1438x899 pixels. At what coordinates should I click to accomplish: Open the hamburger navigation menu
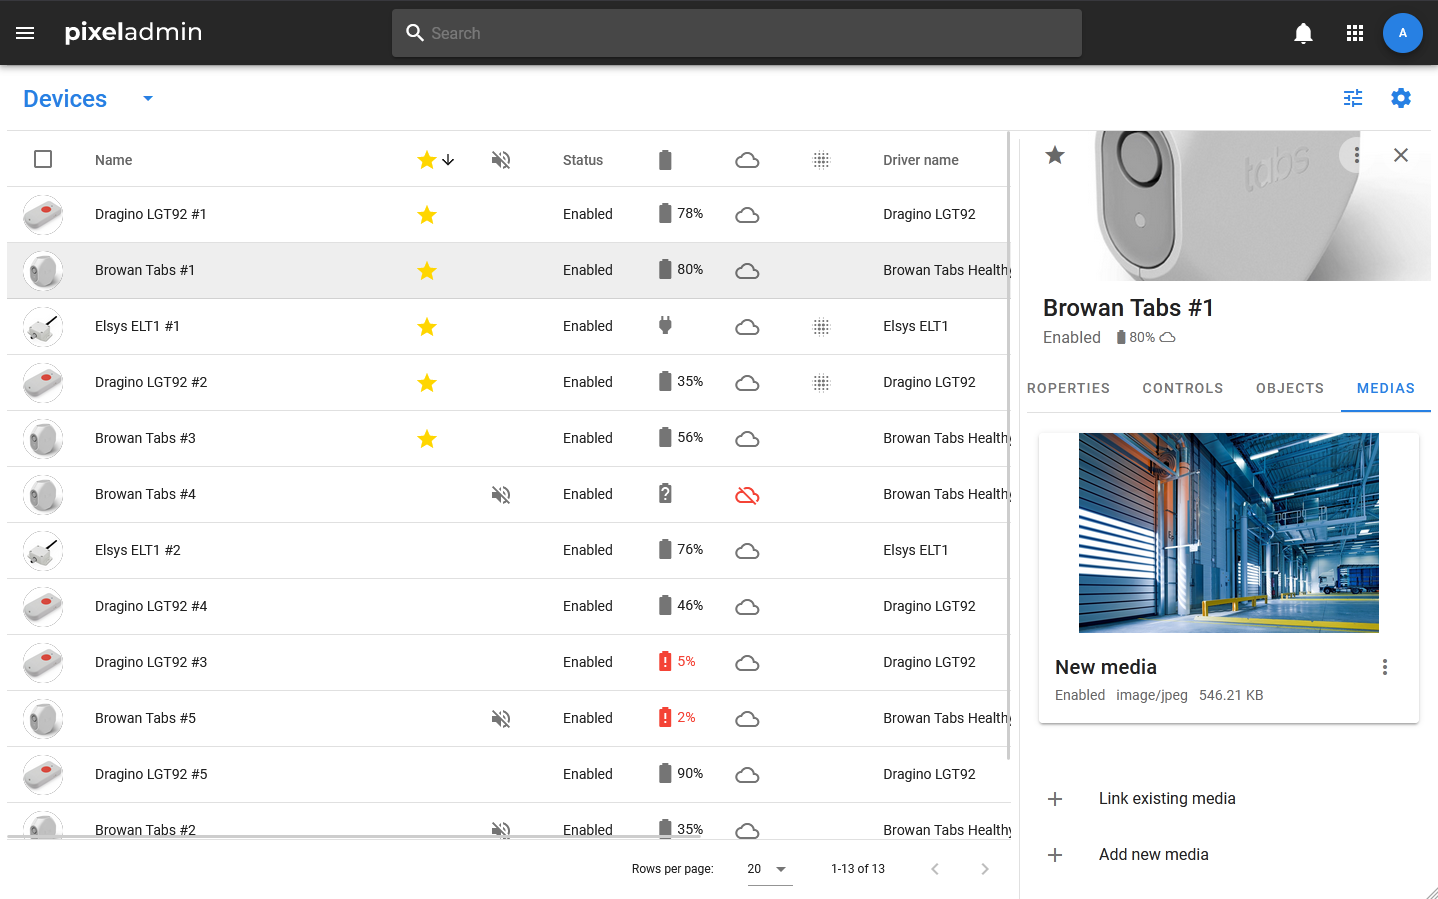point(25,33)
